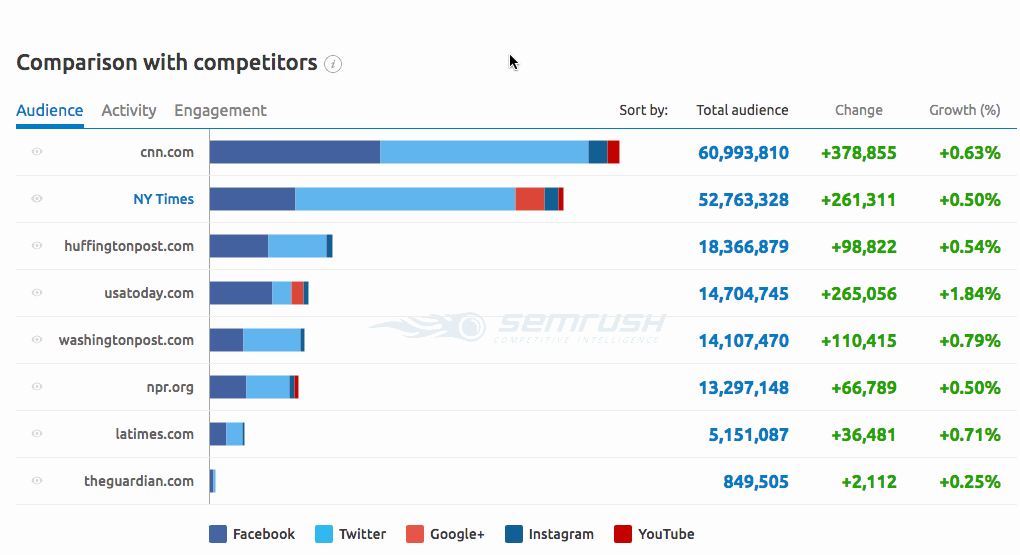Toggle the YouTube legend swatch
Viewport: 1020px width, 555px height.
[x=623, y=534]
